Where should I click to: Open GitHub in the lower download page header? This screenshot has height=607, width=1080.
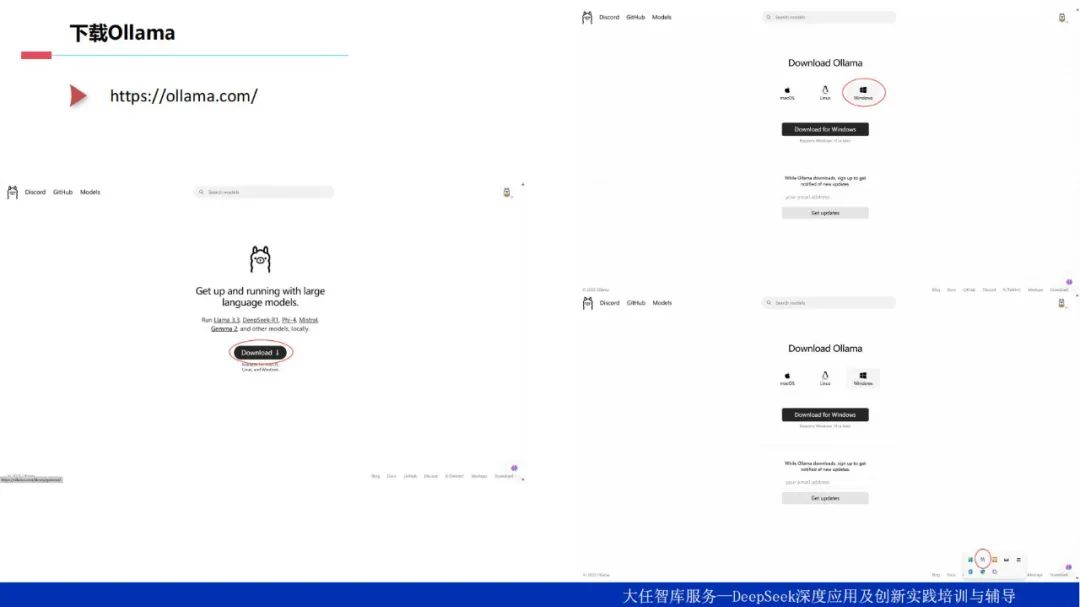636,303
